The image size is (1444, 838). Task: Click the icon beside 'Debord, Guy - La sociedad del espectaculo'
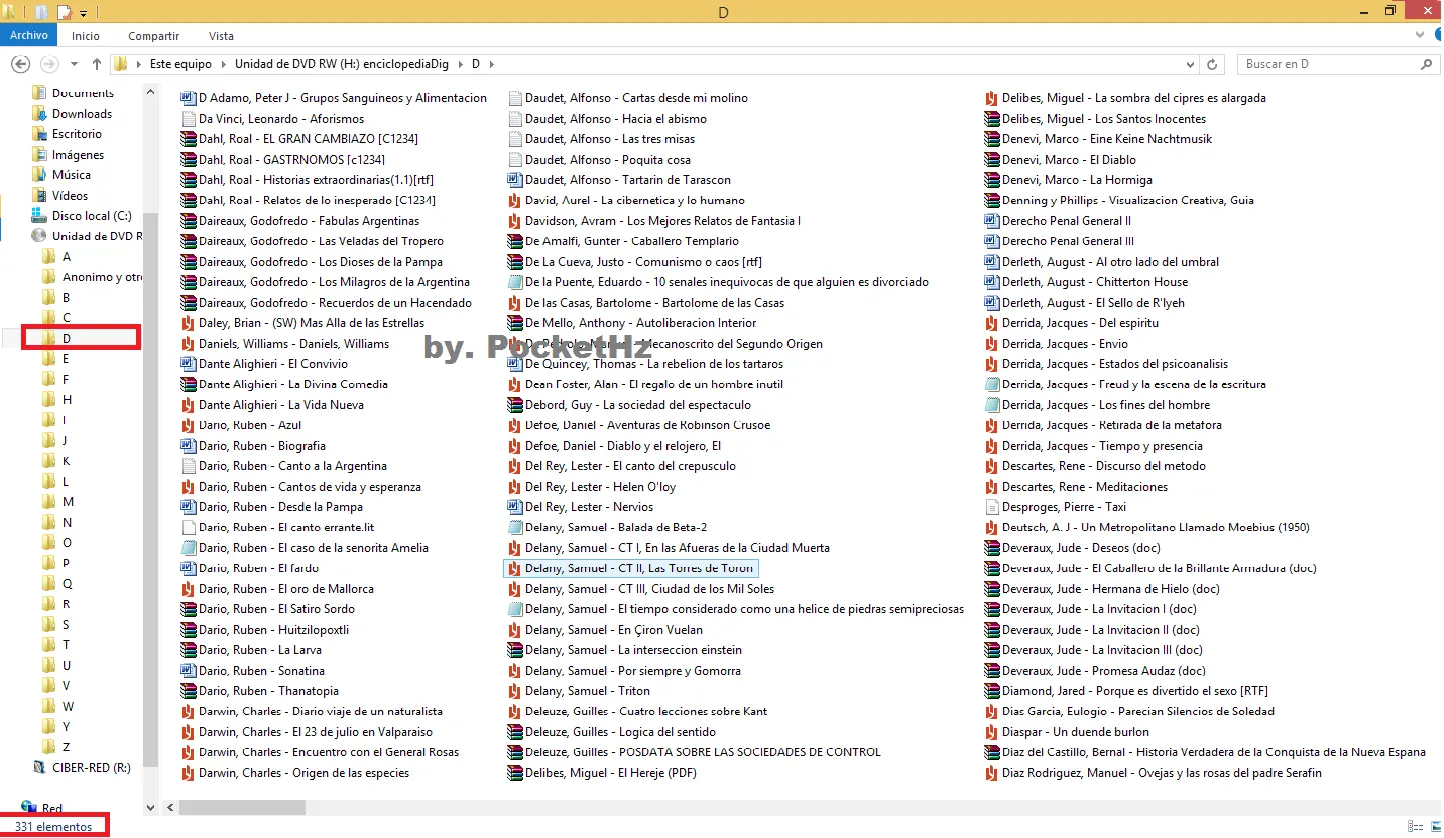click(515, 405)
